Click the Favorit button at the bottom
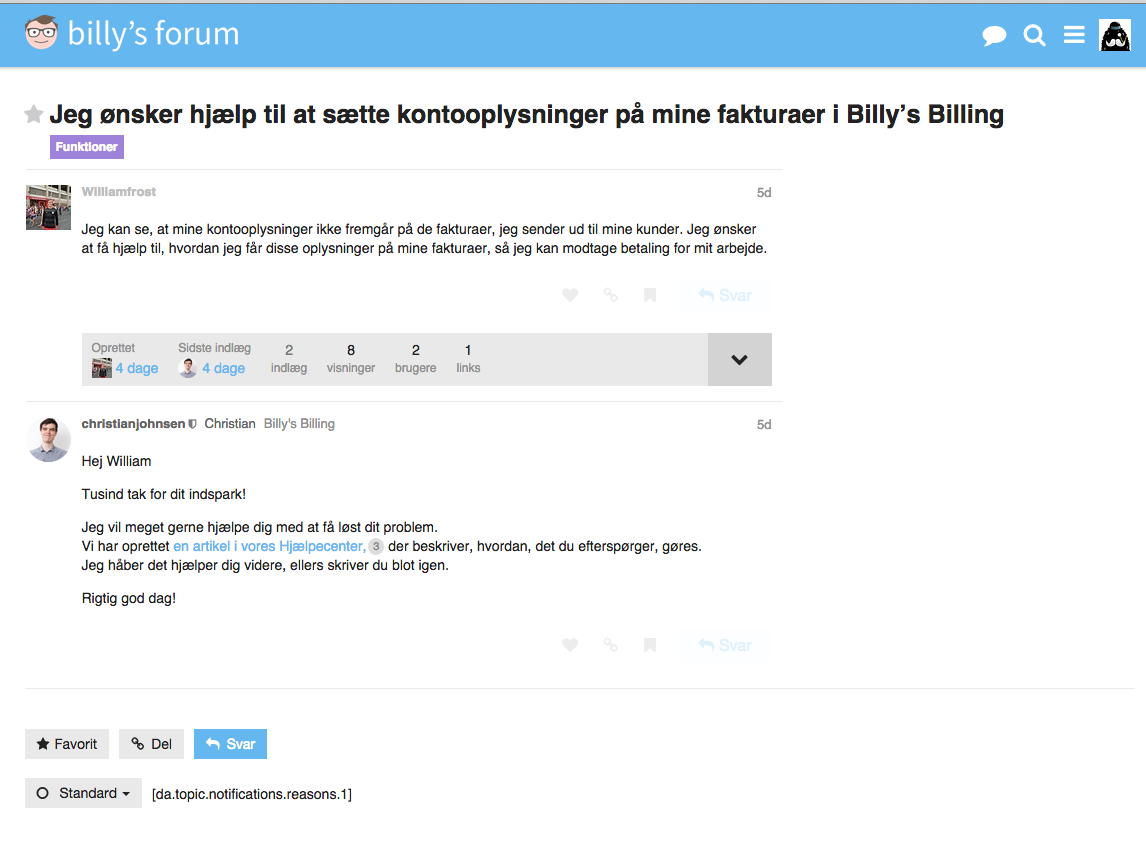The width and height of the screenshot is (1146, 847). [67, 744]
